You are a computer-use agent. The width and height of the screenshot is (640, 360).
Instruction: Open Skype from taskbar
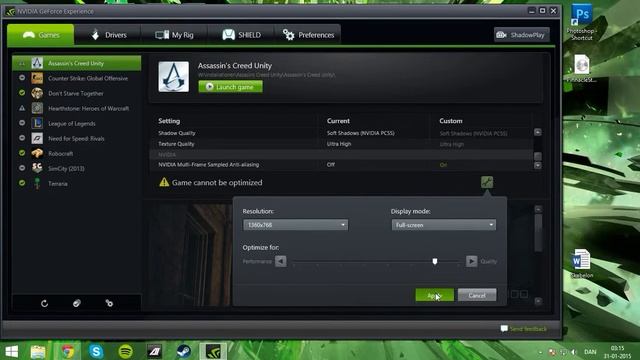(x=96, y=351)
